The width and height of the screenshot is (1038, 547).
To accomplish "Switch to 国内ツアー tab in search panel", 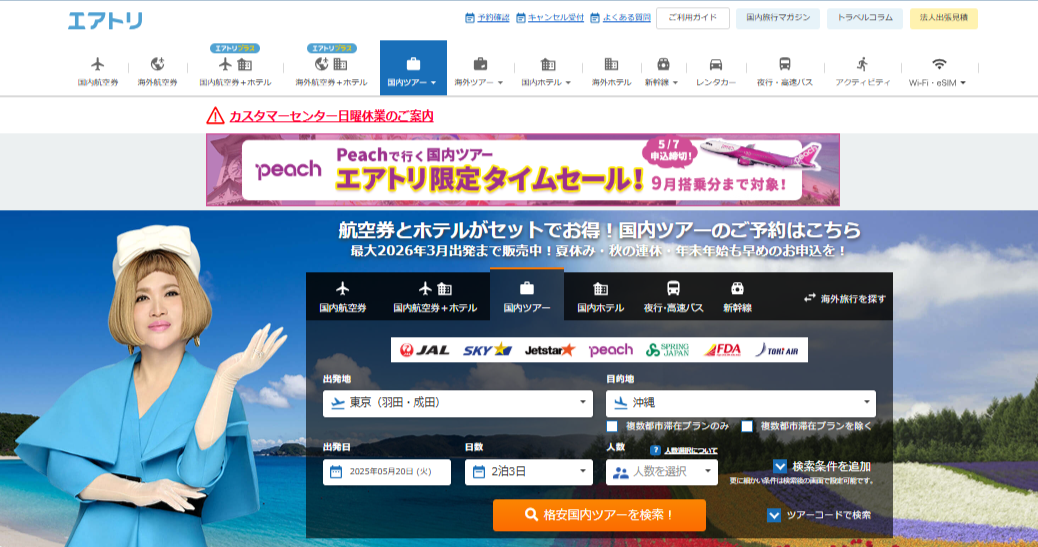I will (527, 295).
